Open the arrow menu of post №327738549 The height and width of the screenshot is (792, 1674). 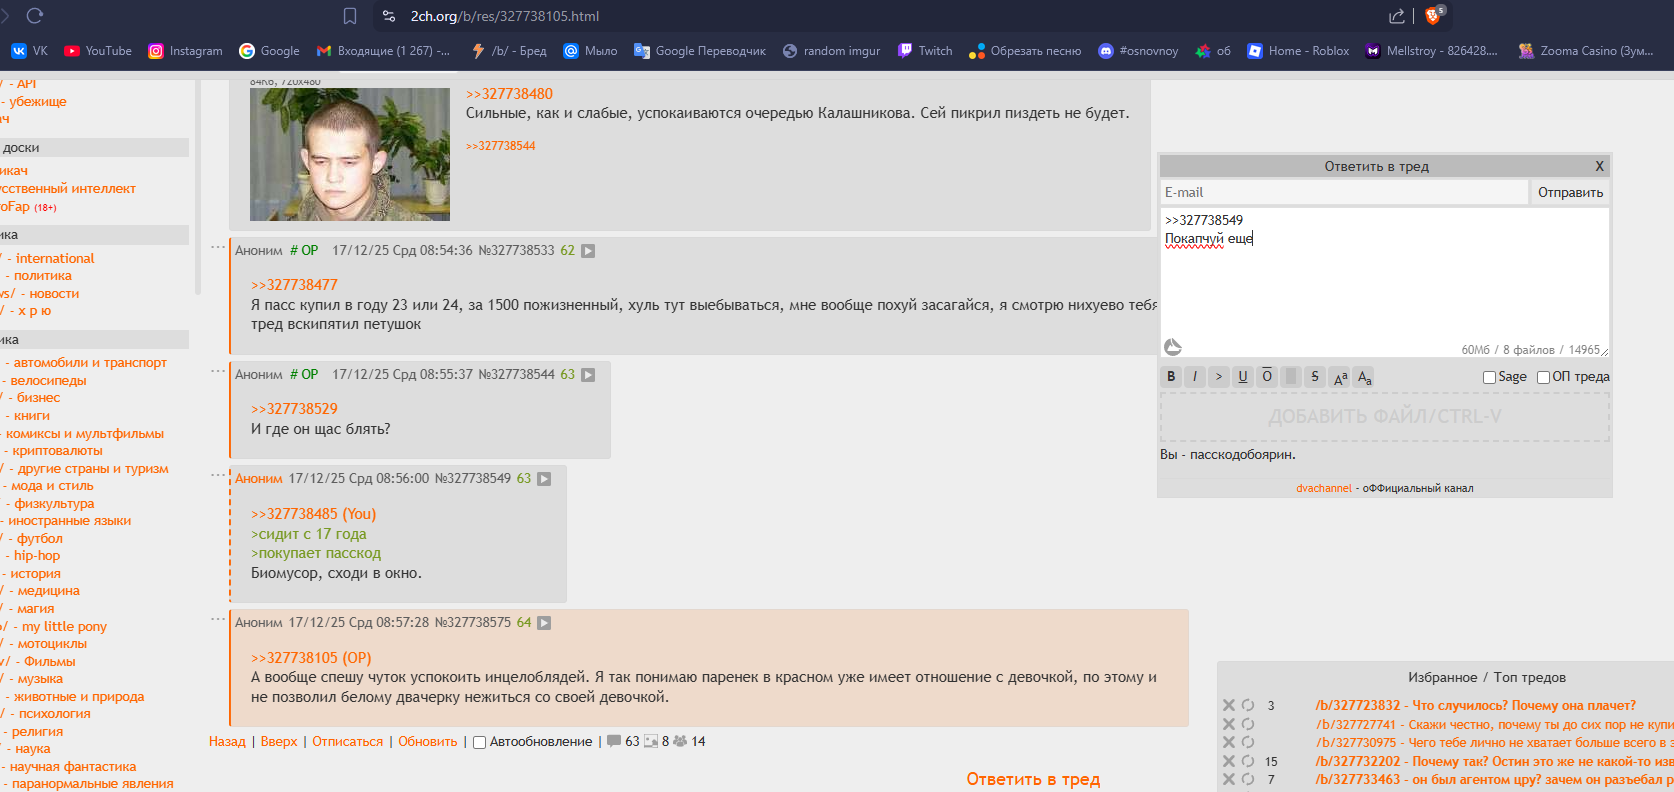point(544,479)
